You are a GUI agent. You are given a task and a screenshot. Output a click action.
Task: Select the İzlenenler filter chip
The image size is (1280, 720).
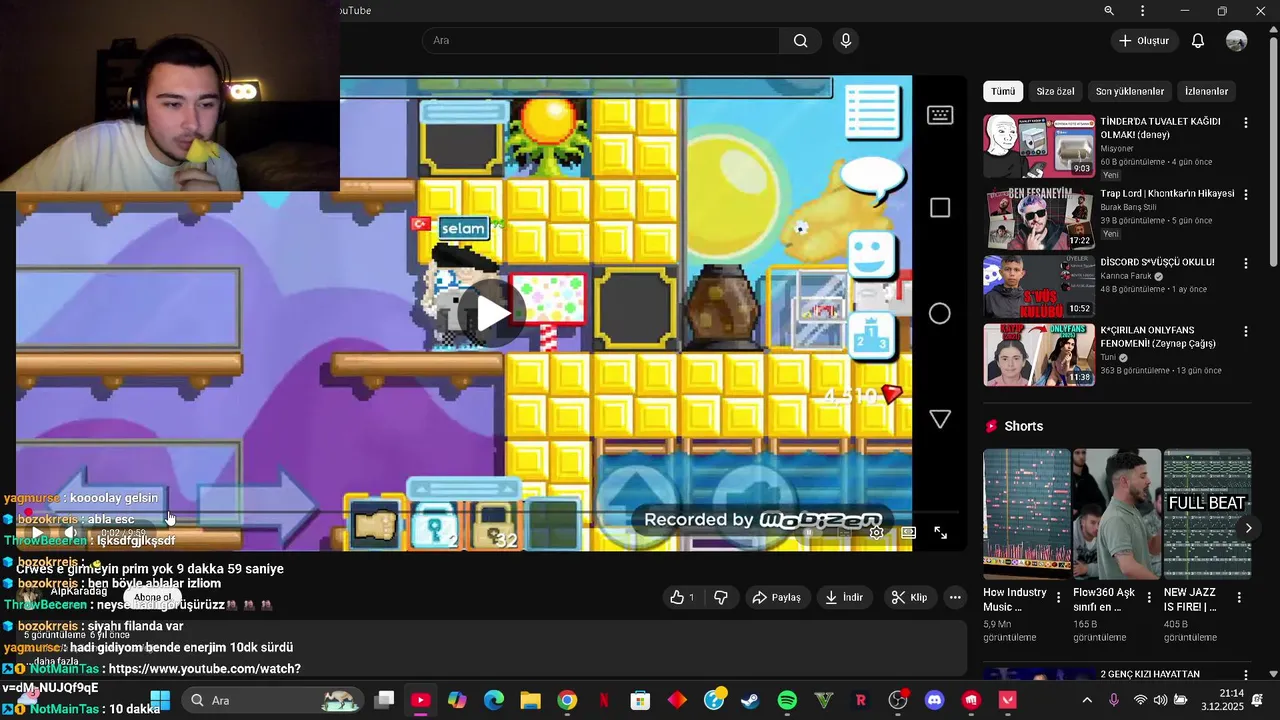click(1206, 91)
